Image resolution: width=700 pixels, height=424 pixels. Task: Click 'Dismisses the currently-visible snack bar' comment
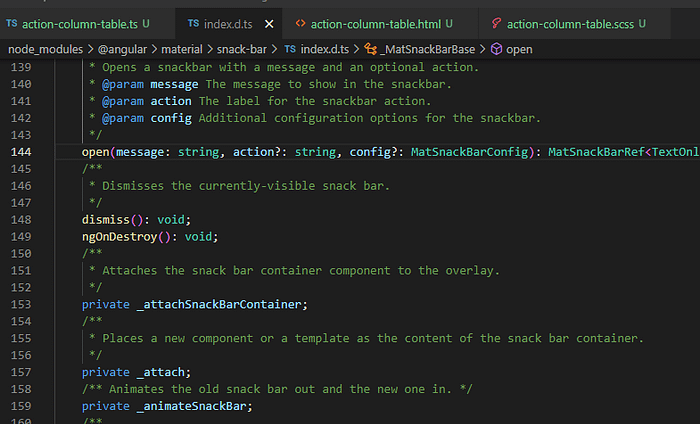[246, 186]
